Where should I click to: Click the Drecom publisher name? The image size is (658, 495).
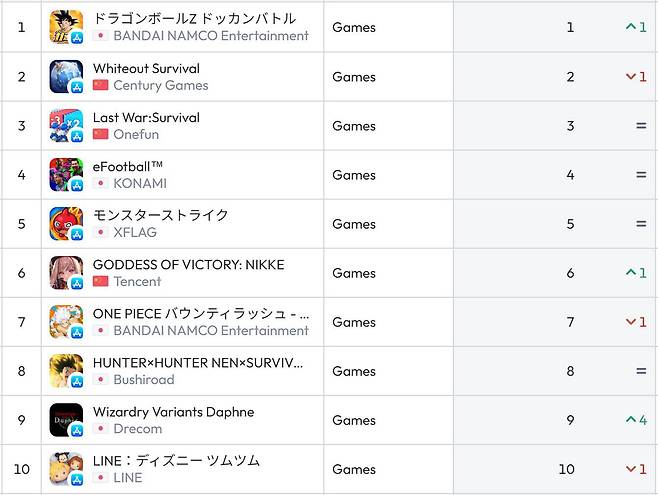click(x=138, y=429)
